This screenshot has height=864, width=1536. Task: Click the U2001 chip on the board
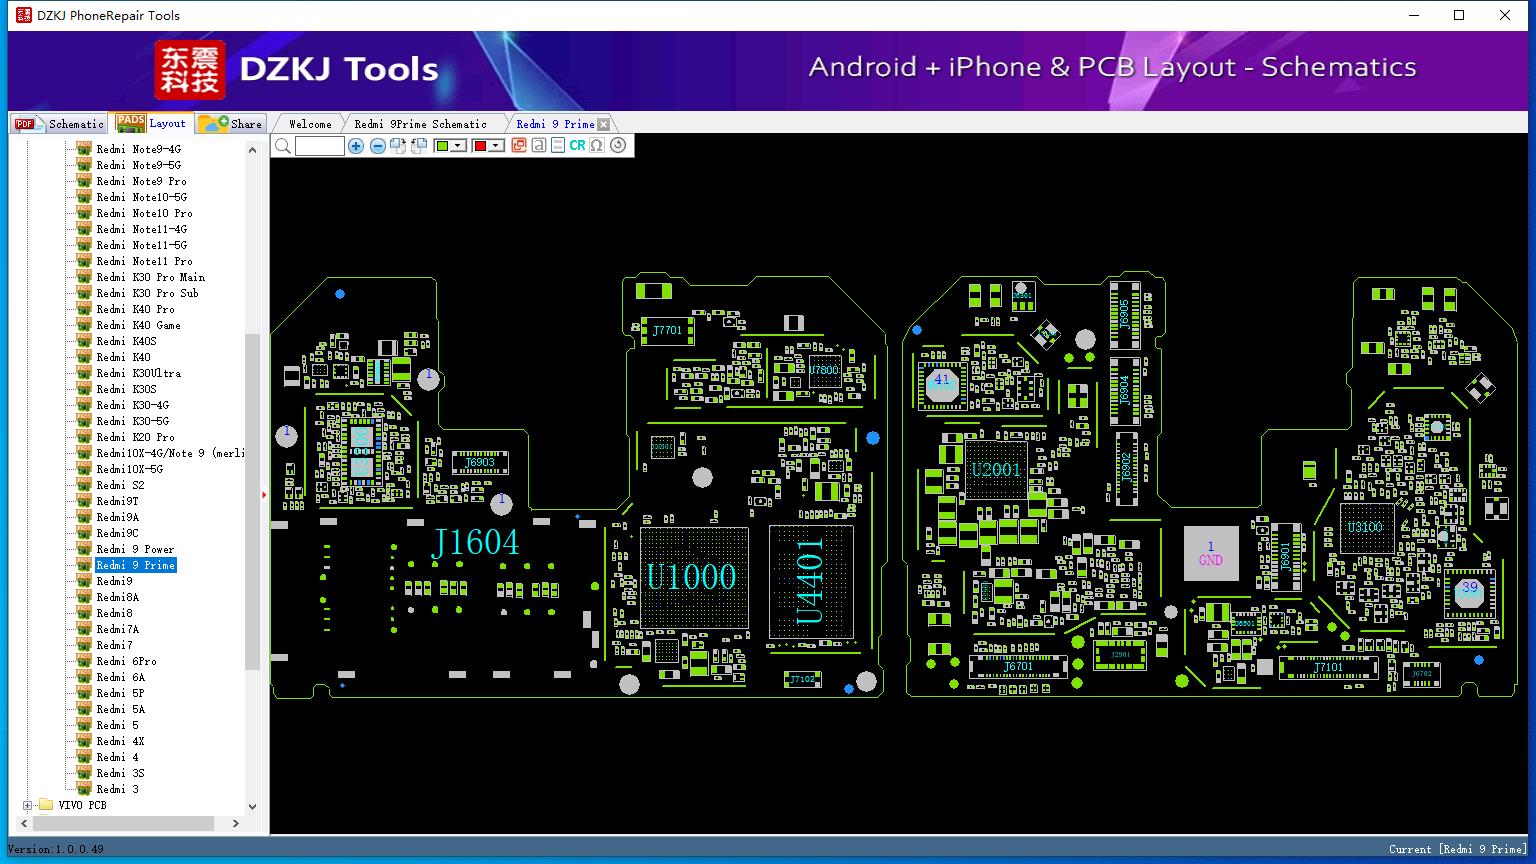tap(996, 469)
